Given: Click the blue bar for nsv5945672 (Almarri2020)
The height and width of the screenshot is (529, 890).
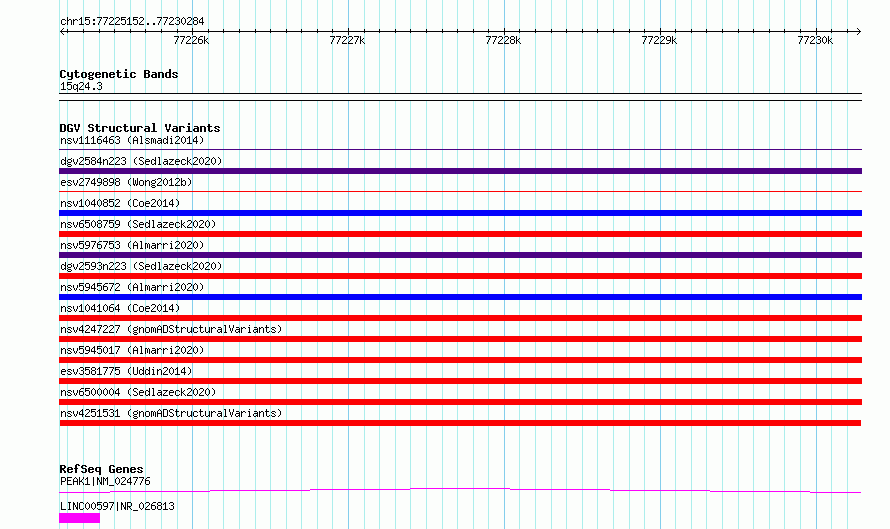Looking at the screenshot, I should point(460,297).
